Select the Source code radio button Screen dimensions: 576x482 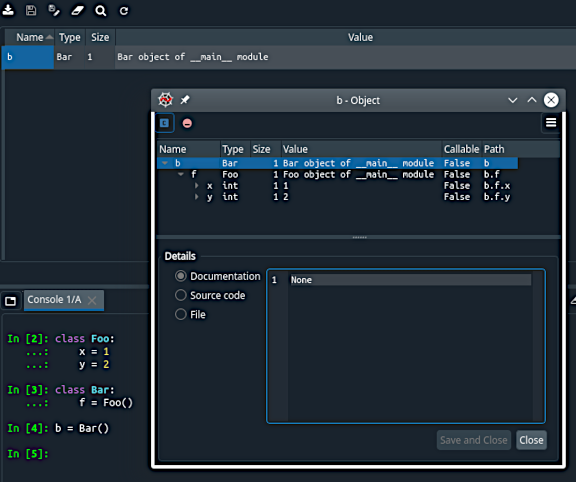[x=180, y=295]
